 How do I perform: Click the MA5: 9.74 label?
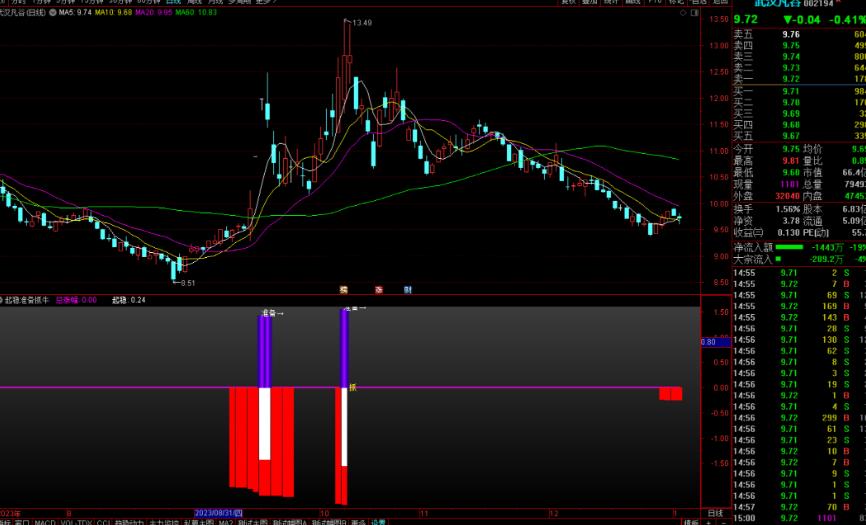click(x=75, y=12)
